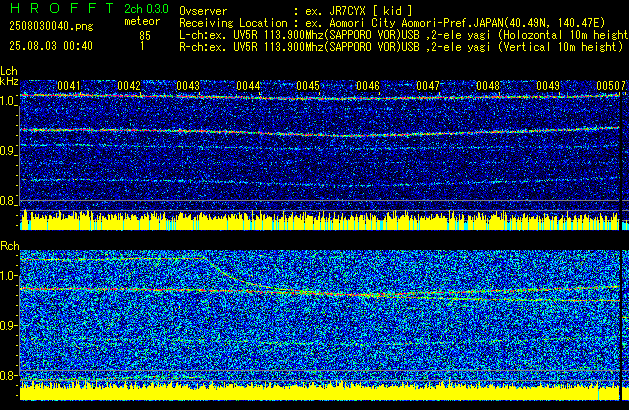Select the 'Receiving Location' Aomori City line
The height and width of the screenshot is (410, 629).
[392, 23]
